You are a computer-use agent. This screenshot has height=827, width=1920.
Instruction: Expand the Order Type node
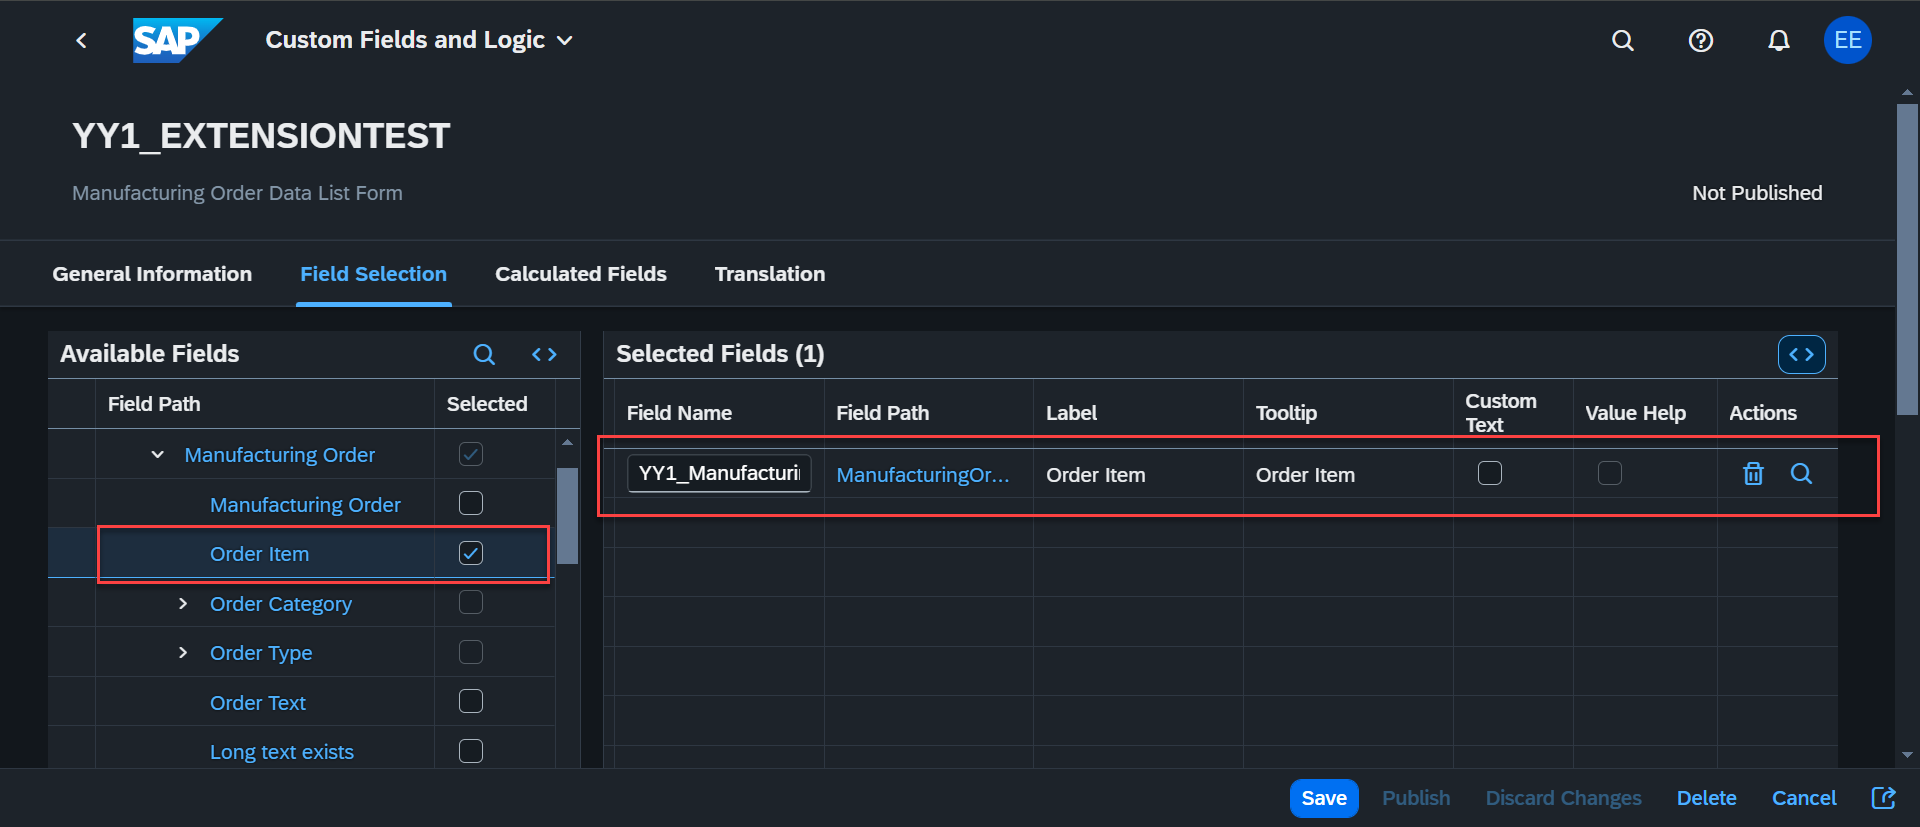coord(183,653)
